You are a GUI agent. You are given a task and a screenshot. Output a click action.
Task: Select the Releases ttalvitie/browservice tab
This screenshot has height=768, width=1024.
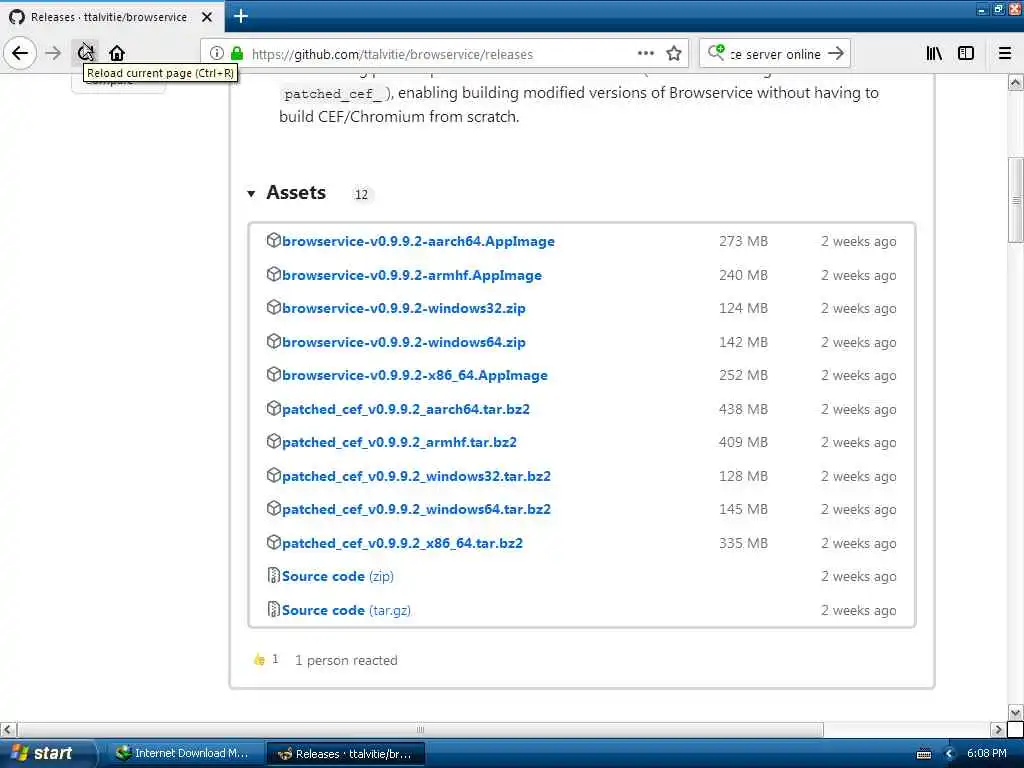(112, 17)
